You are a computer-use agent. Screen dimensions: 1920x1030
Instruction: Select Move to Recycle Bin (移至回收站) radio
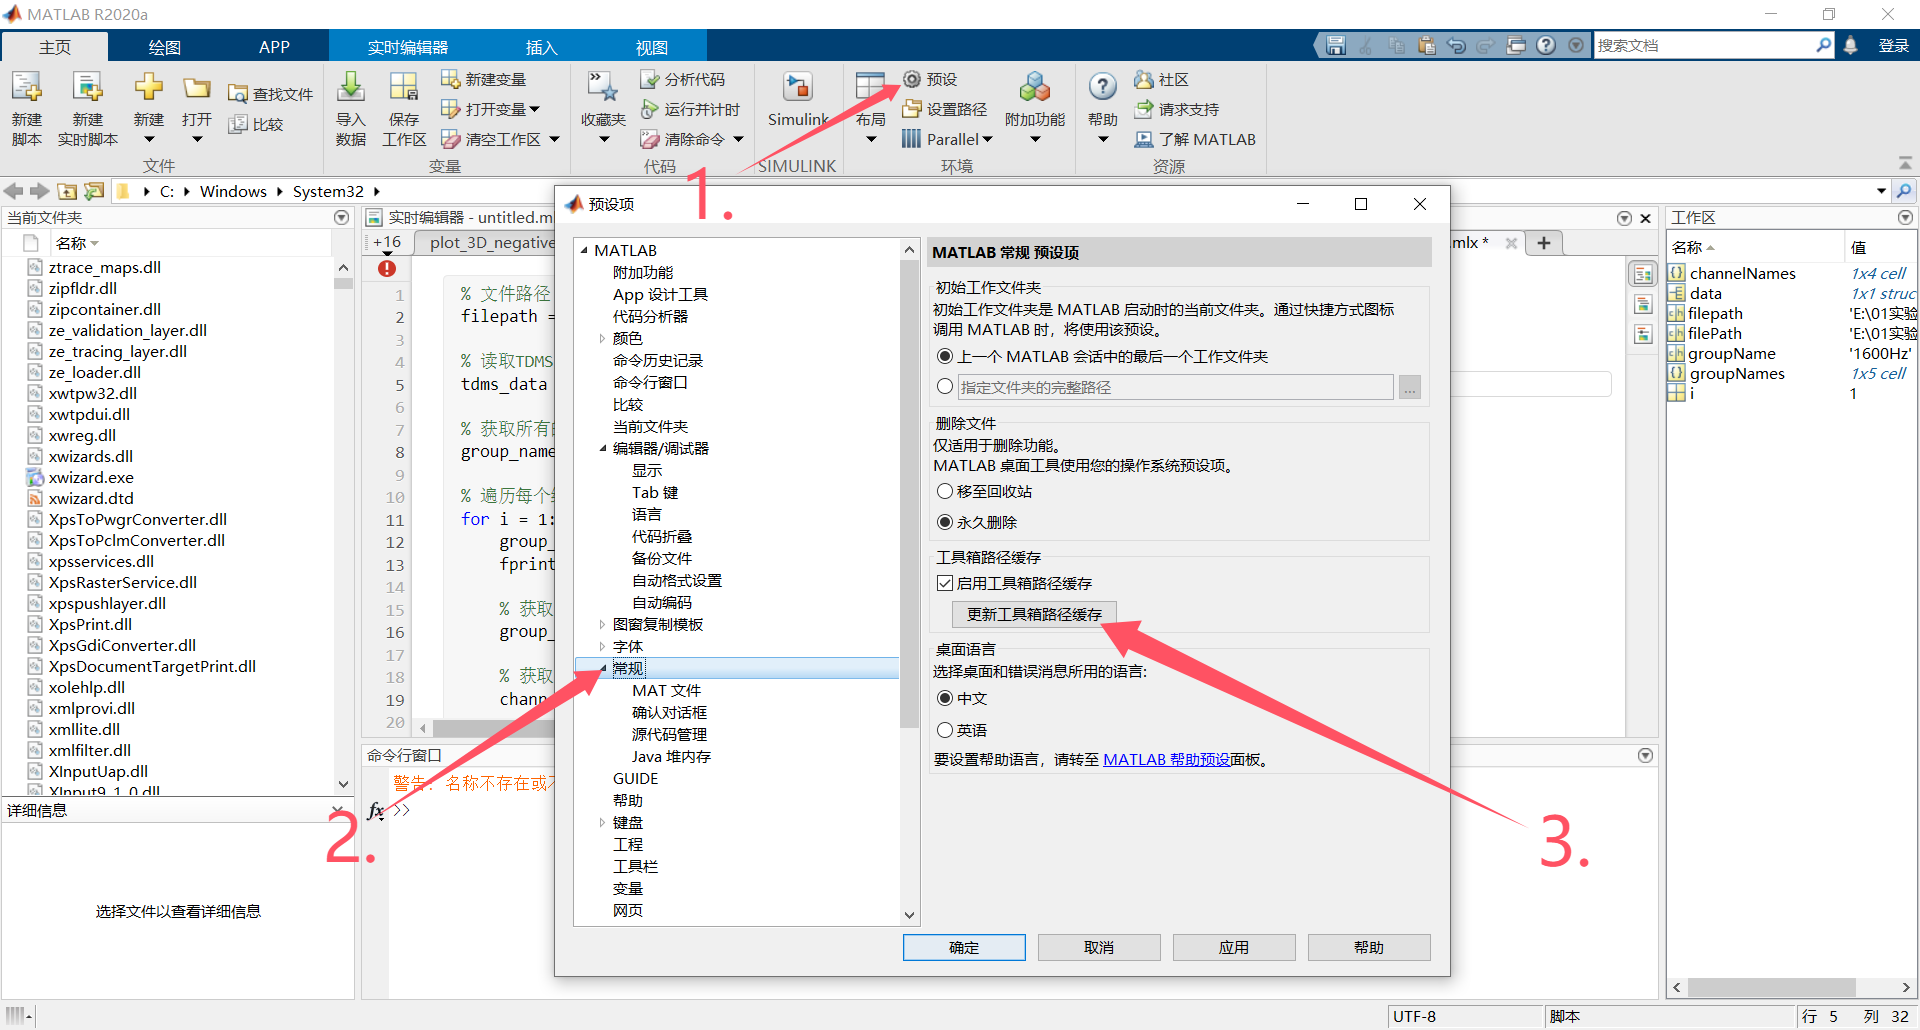[945, 491]
